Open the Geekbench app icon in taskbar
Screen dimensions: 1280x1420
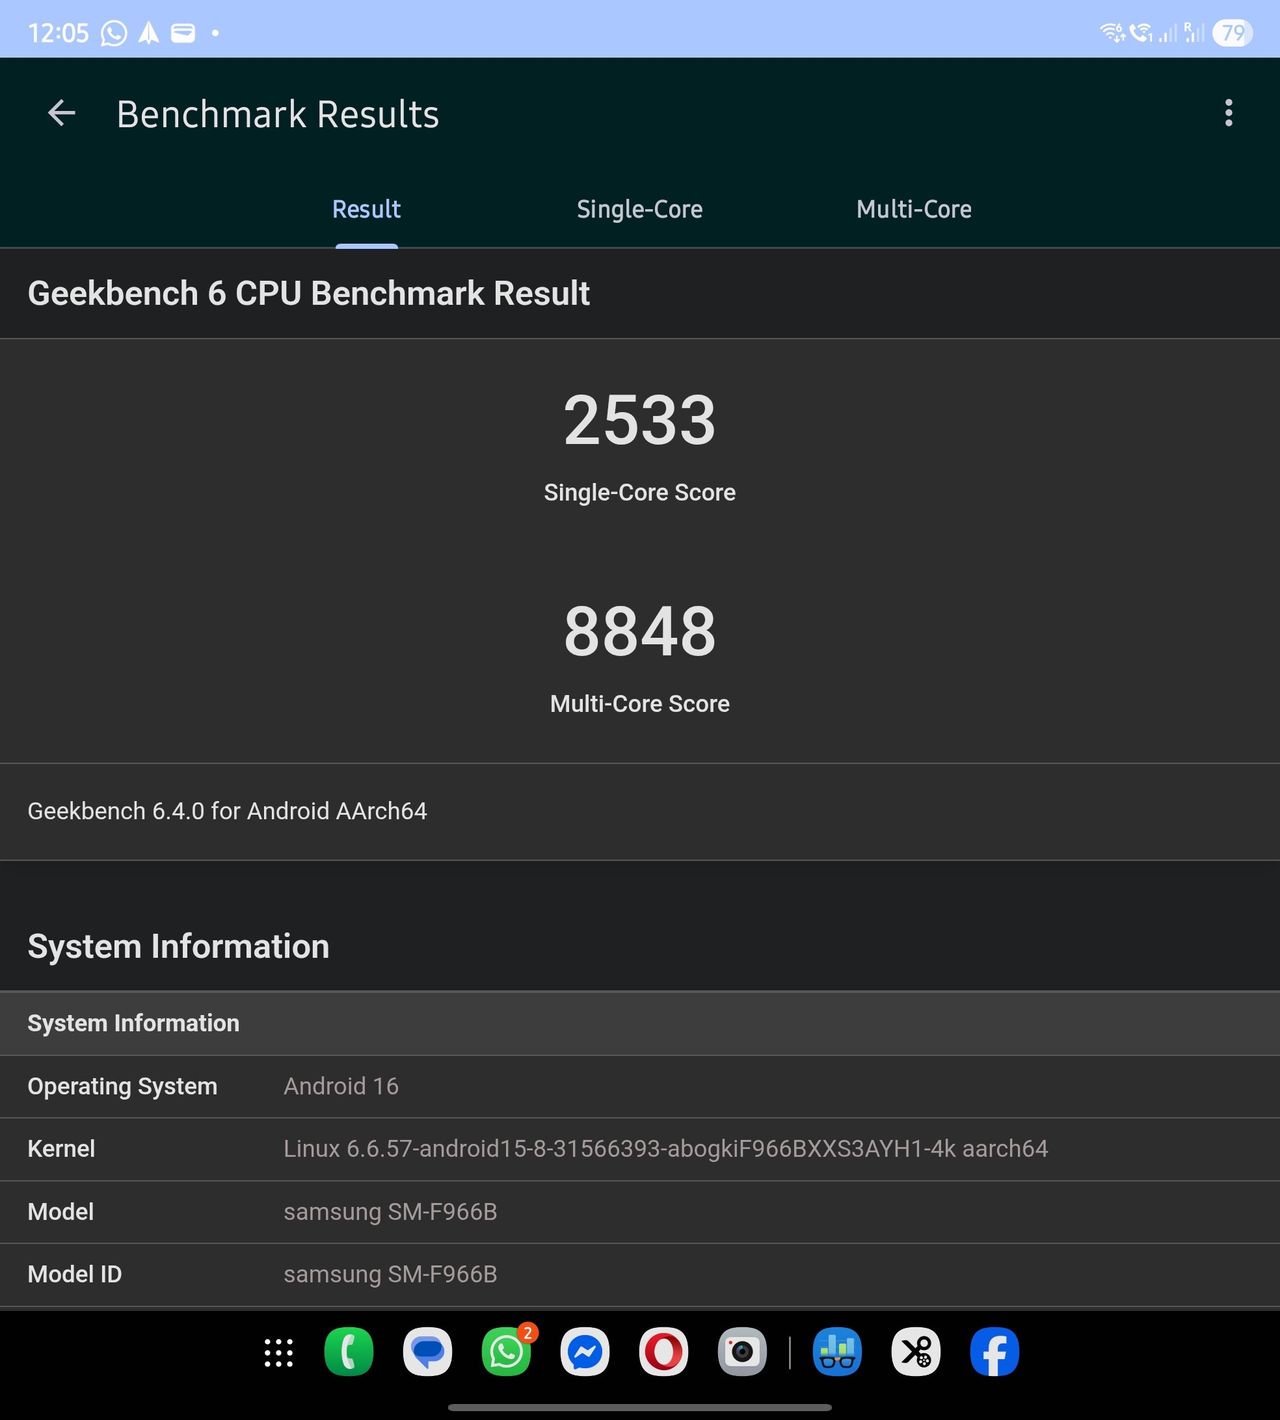(837, 1352)
